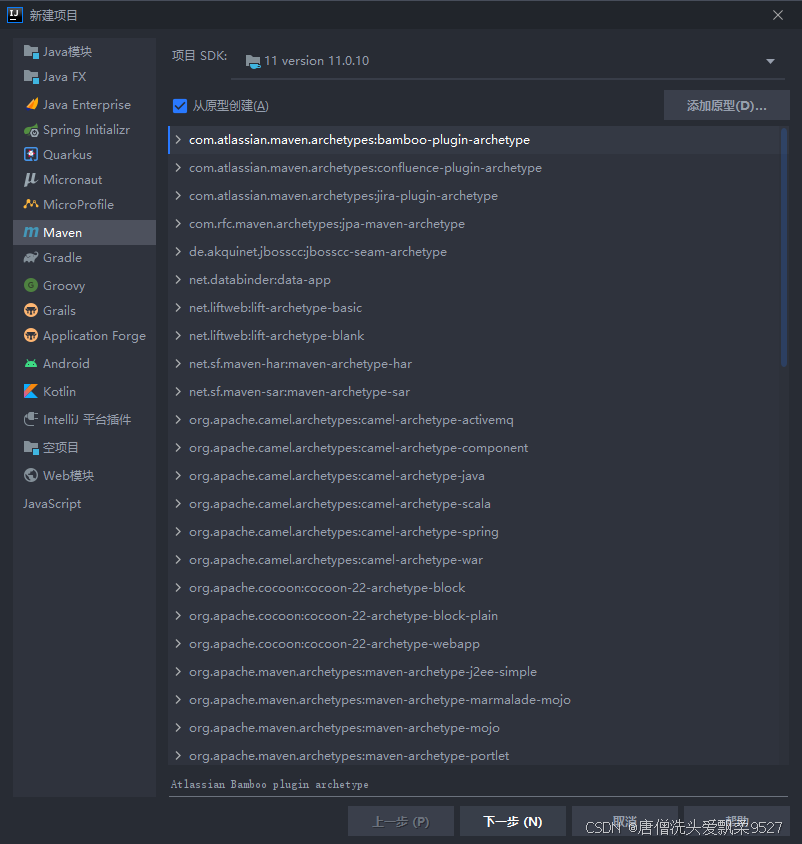Click the Java模块 folder icon
The width and height of the screenshot is (802, 844).
click(x=31, y=52)
